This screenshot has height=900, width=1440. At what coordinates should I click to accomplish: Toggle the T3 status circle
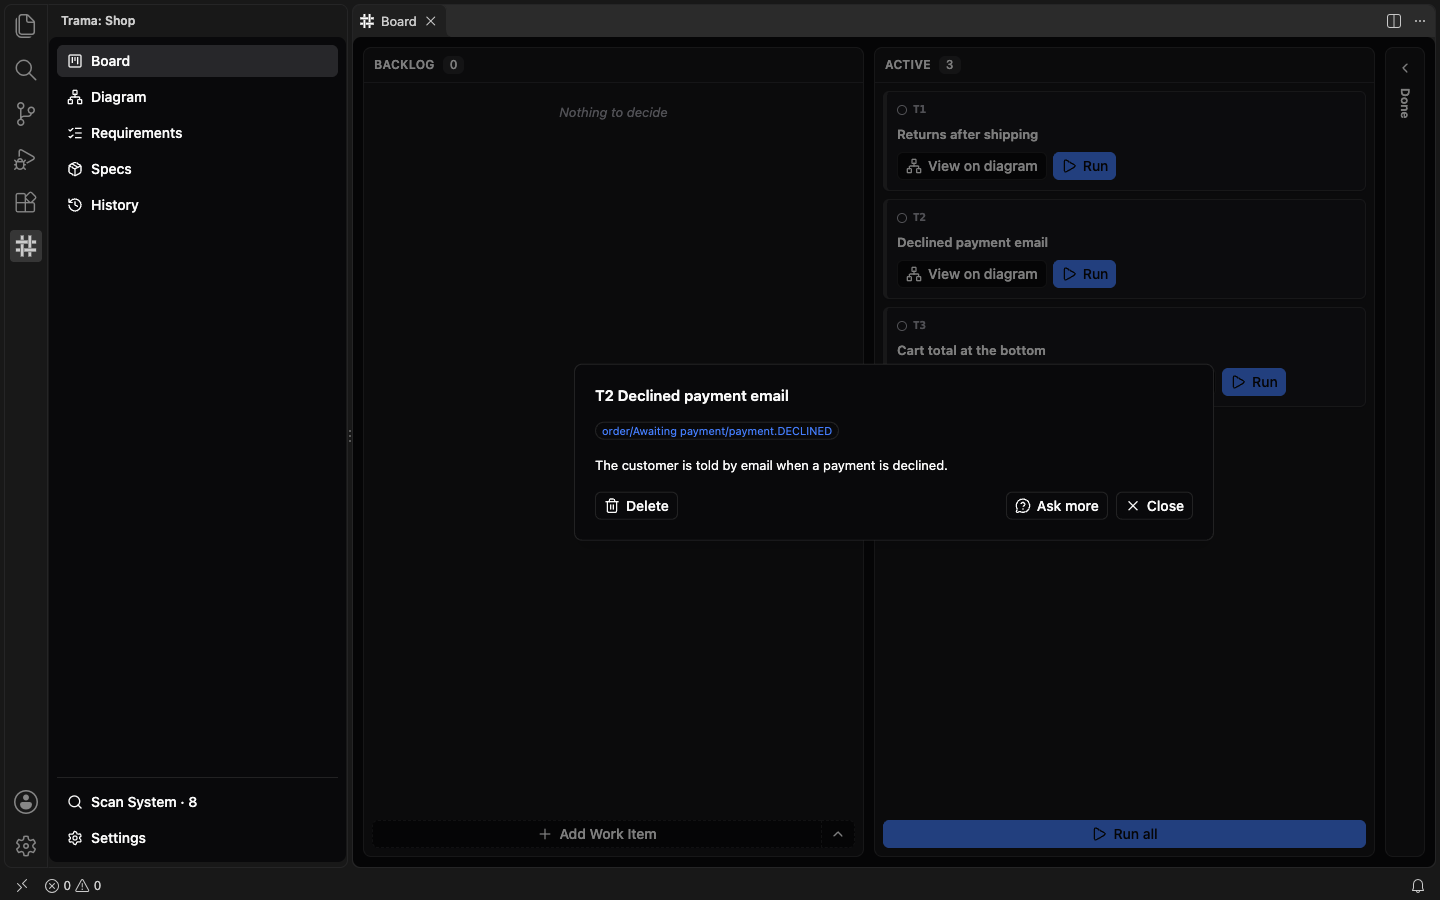pos(902,326)
